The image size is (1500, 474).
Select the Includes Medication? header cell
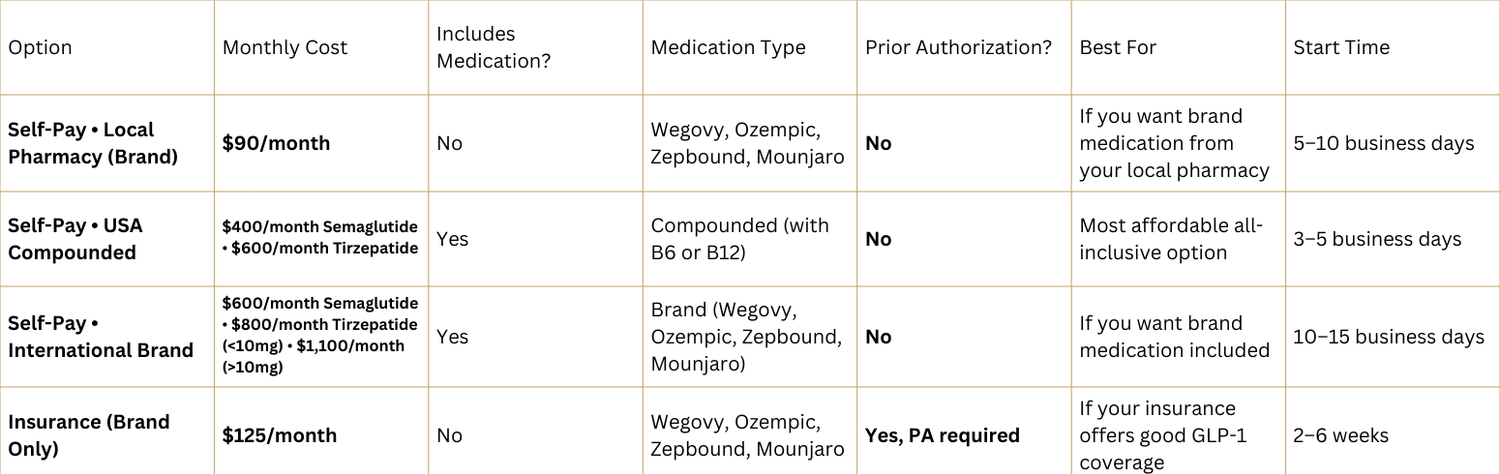pos(494,47)
